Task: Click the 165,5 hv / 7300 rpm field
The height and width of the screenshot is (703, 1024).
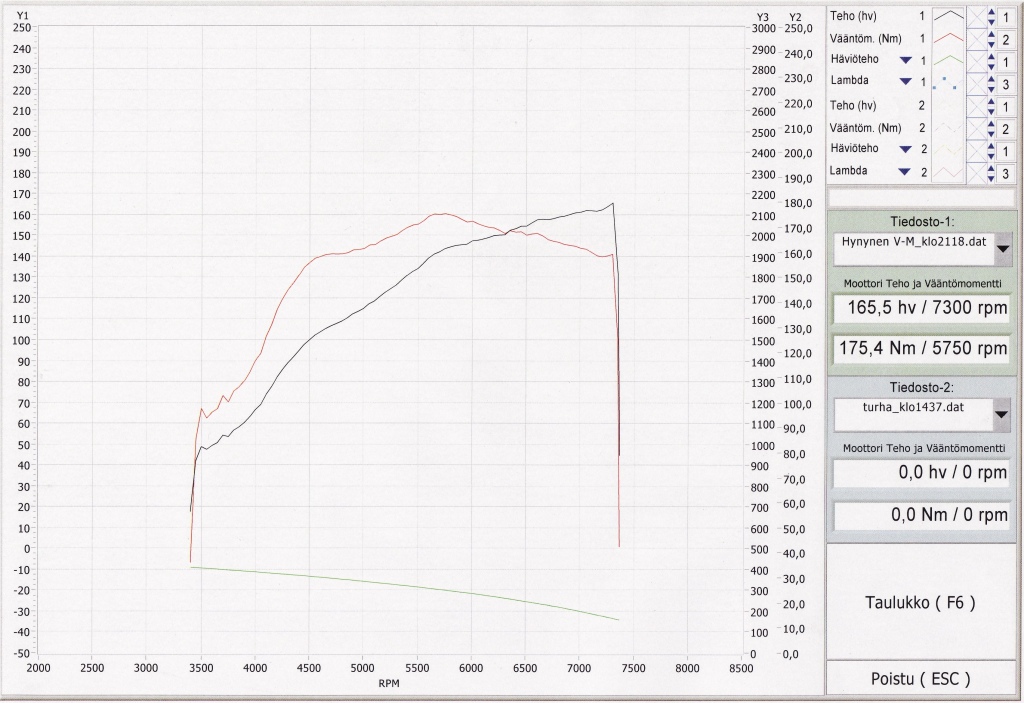Action: 921,307
